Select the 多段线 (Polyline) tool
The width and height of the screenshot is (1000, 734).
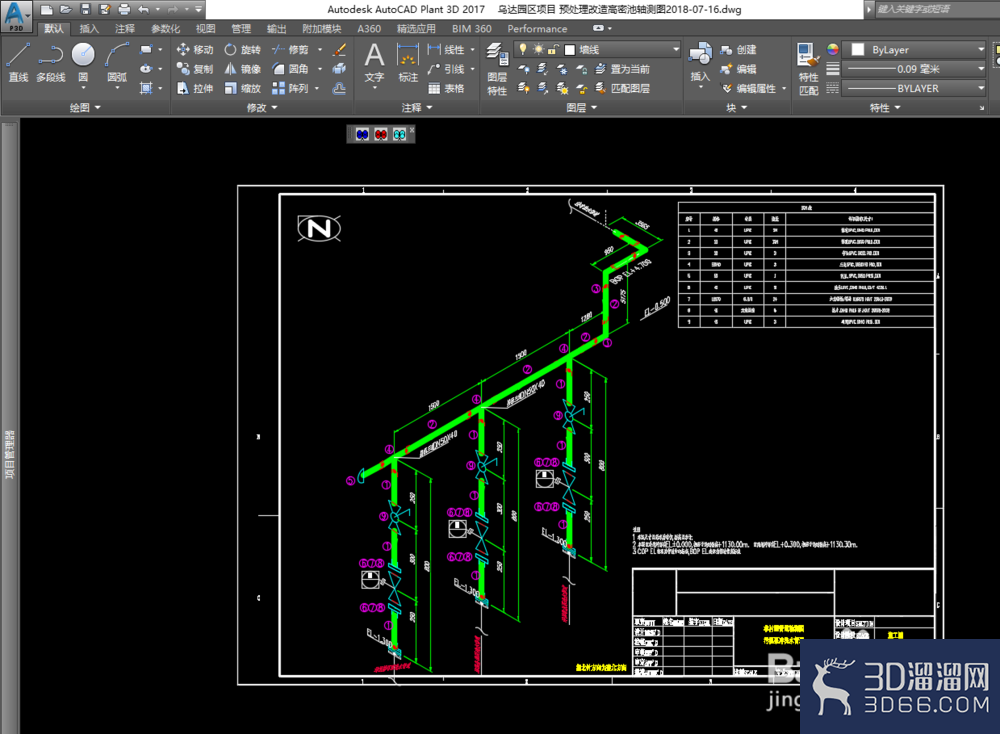tap(50, 62)
